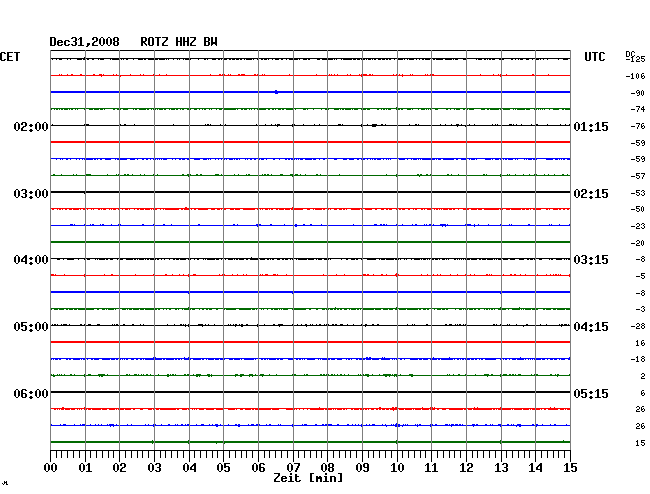Click the "UTC" time zone label

pyautogui.click(x=594, y=57)
